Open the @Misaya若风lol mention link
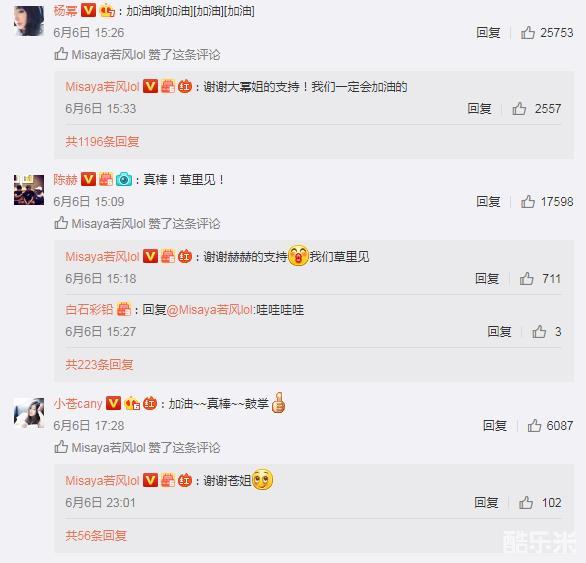586x563 pixels. [210, 310]
